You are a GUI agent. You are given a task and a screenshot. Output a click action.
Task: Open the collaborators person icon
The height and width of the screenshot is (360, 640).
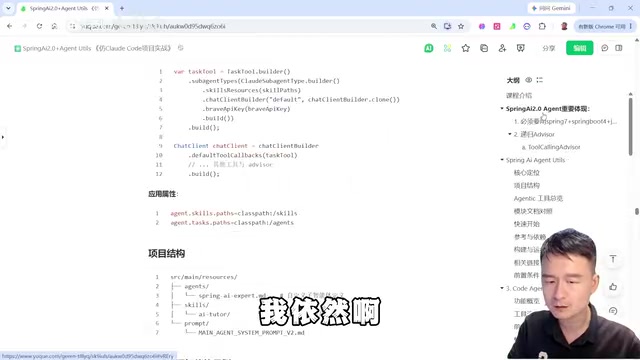point(502,48)
